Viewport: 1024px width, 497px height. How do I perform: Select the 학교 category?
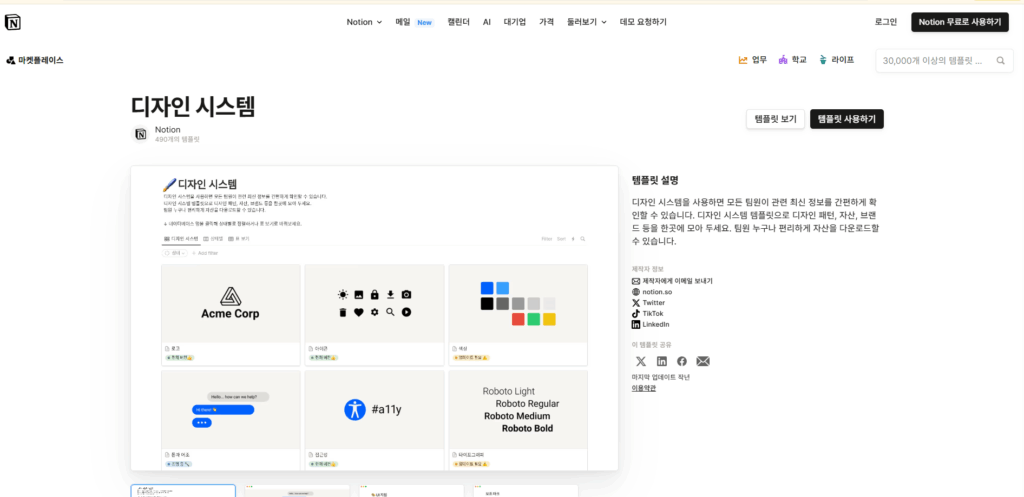792,60
